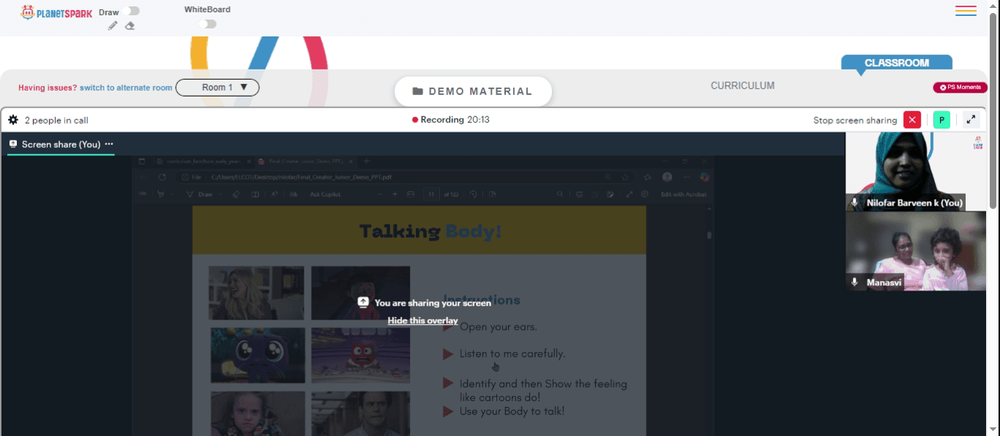Open call settings gear icon
Viewport: 1000px width, 436px height.
tap(13, 120)
